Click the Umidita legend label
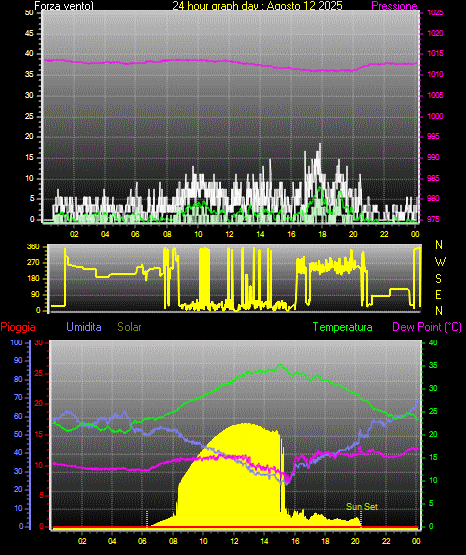466x555 pixels. pos(84,327)
